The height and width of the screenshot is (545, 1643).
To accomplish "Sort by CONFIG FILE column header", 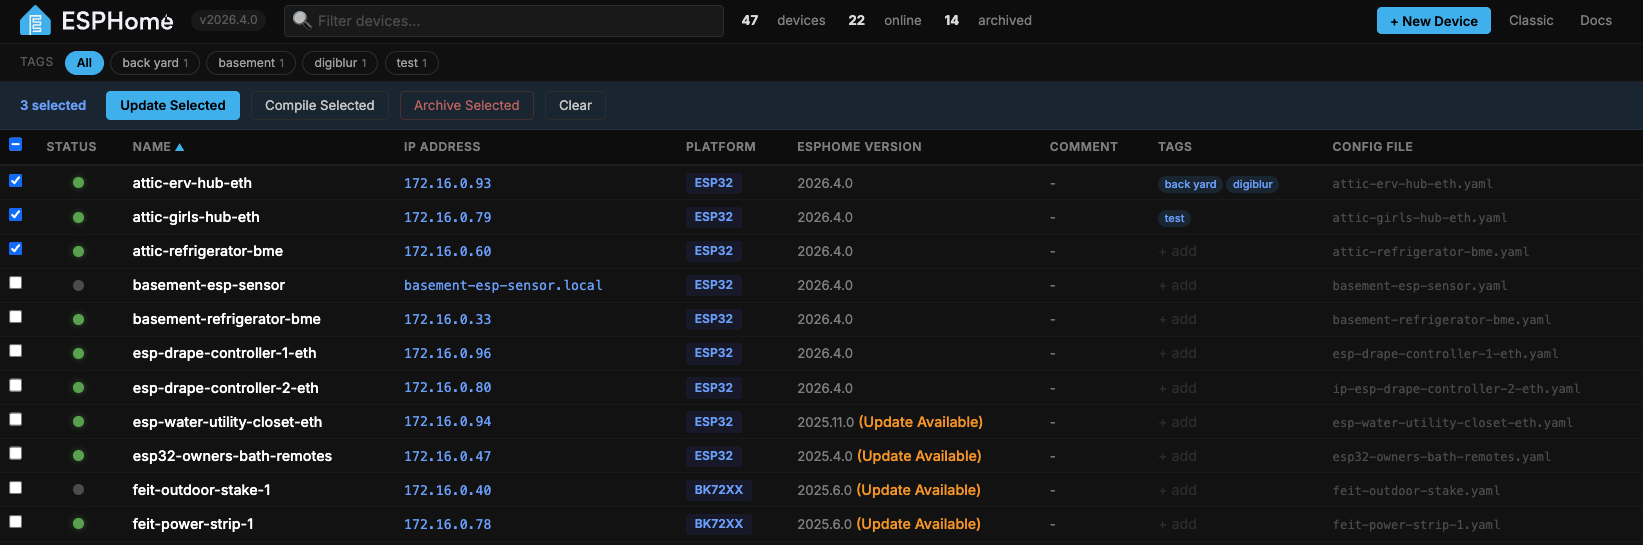I will coord(1372,147).
